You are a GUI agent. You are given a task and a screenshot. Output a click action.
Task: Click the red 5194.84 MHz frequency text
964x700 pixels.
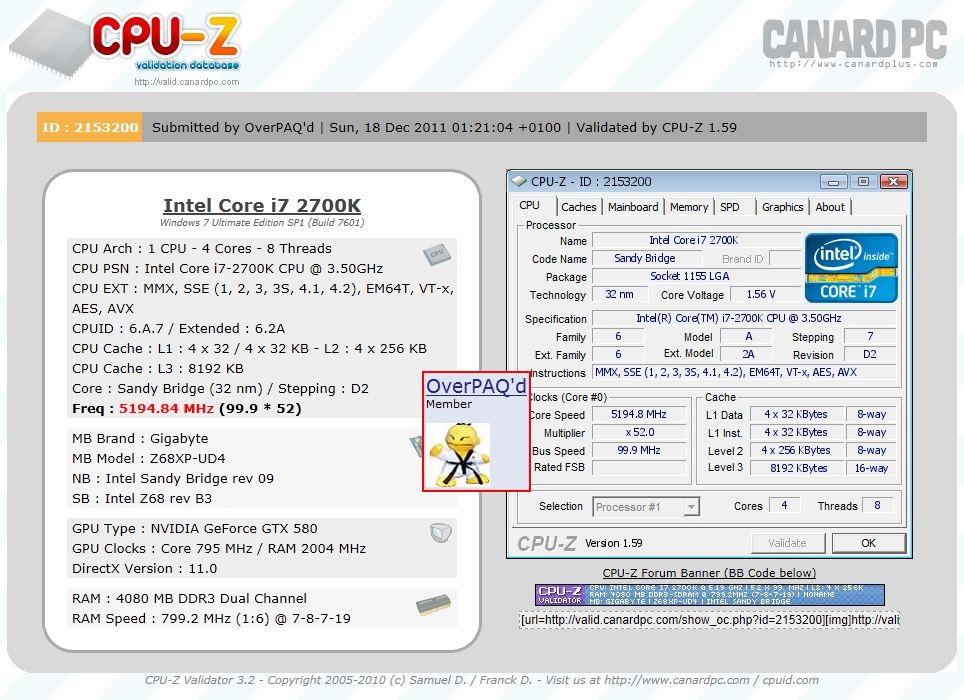(166, 409)
